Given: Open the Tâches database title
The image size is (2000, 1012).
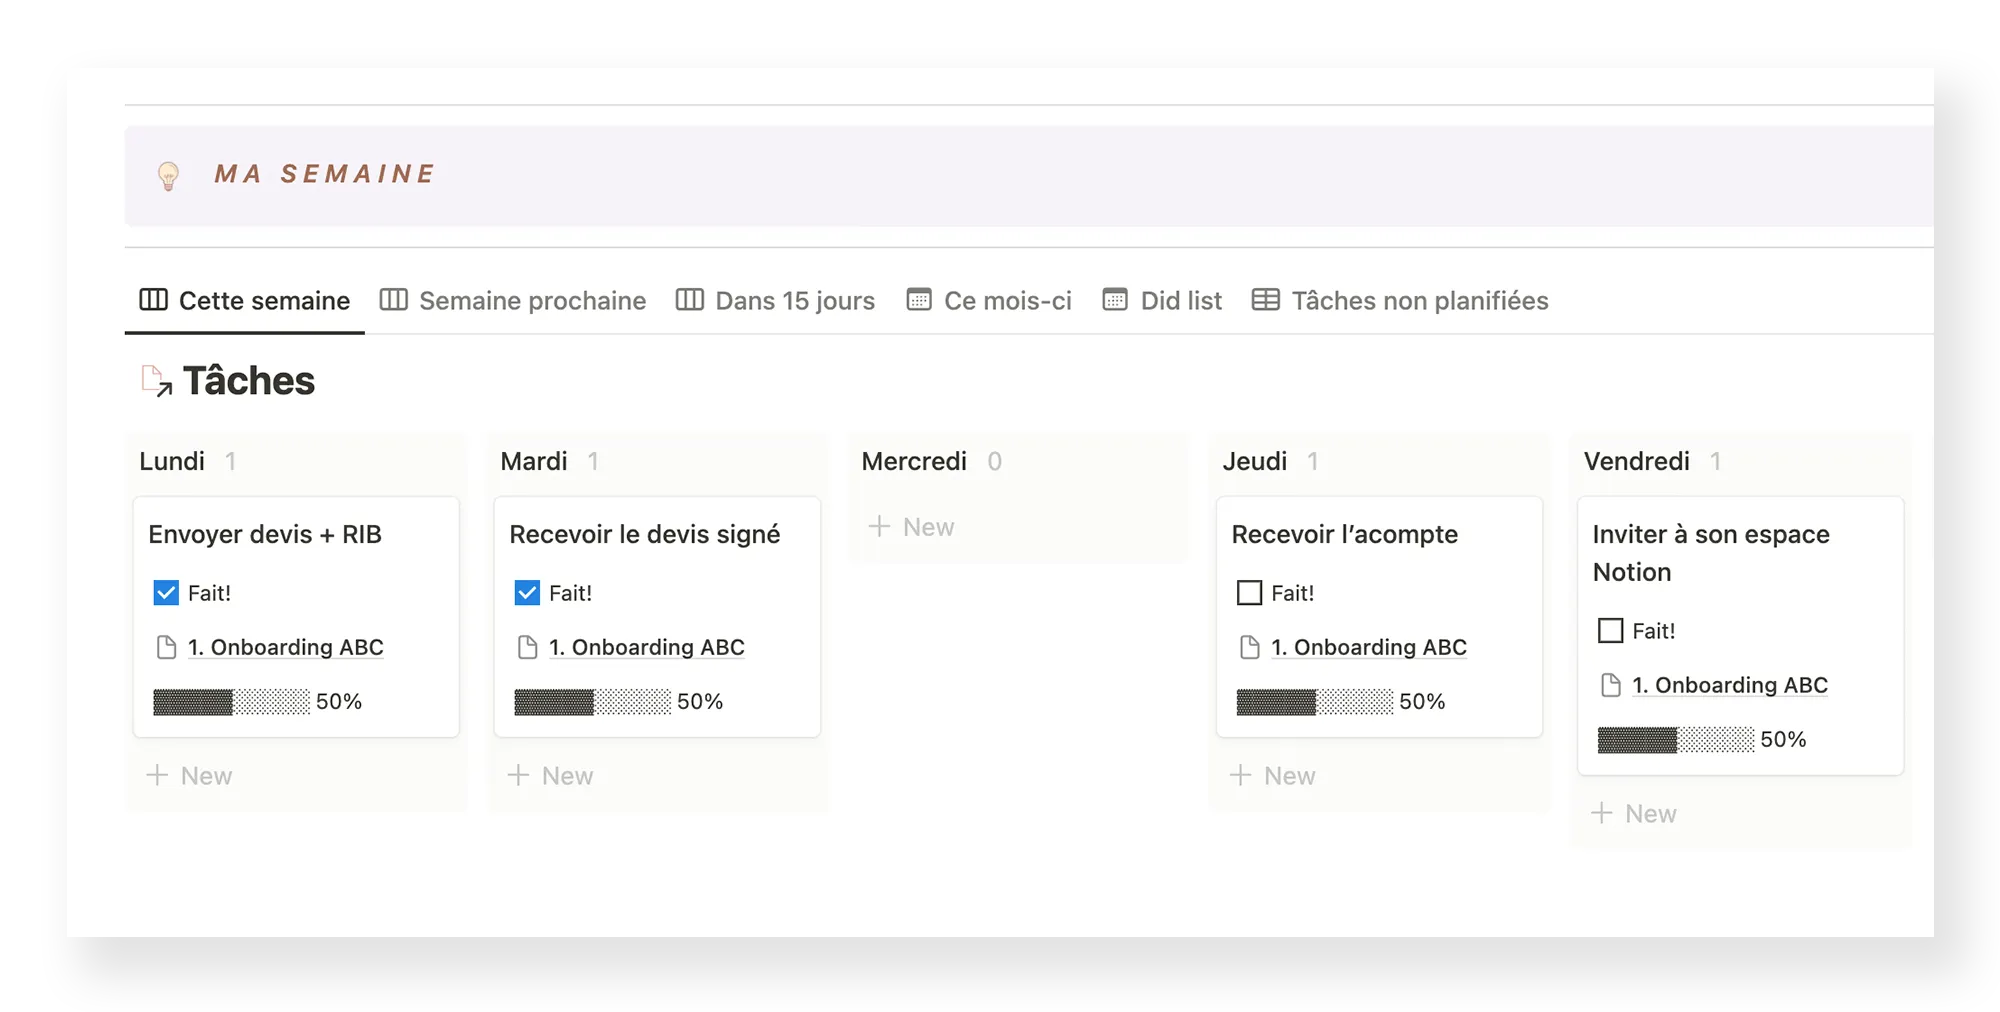Looking at the screenshot, I should [249, 381].
